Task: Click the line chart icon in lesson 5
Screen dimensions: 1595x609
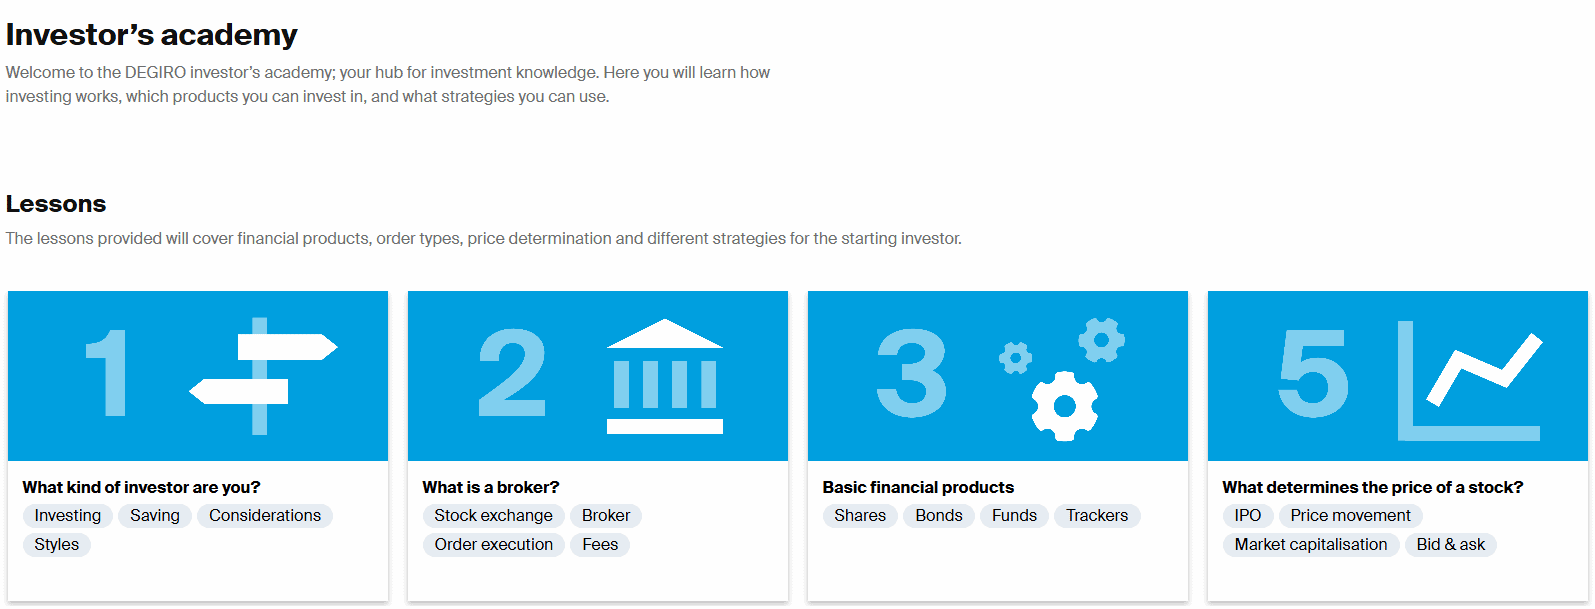Action: tap(1469, 380)
